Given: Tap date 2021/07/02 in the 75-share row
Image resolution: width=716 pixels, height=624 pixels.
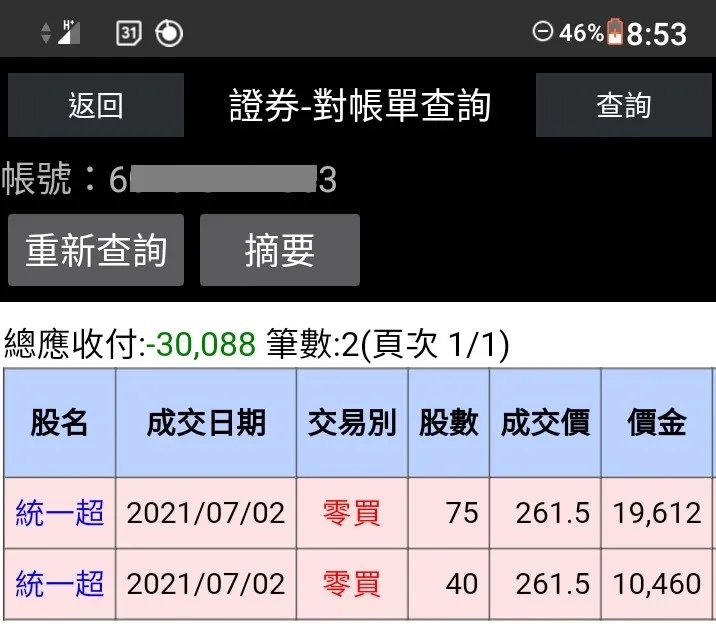Looking at the screenshot, I should [x=206, y=513].
